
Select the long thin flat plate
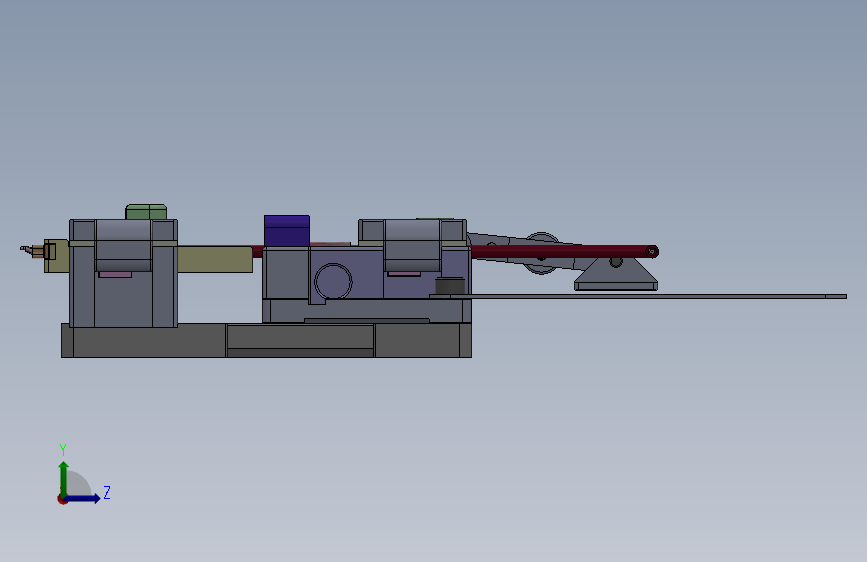tap(638, 296)
